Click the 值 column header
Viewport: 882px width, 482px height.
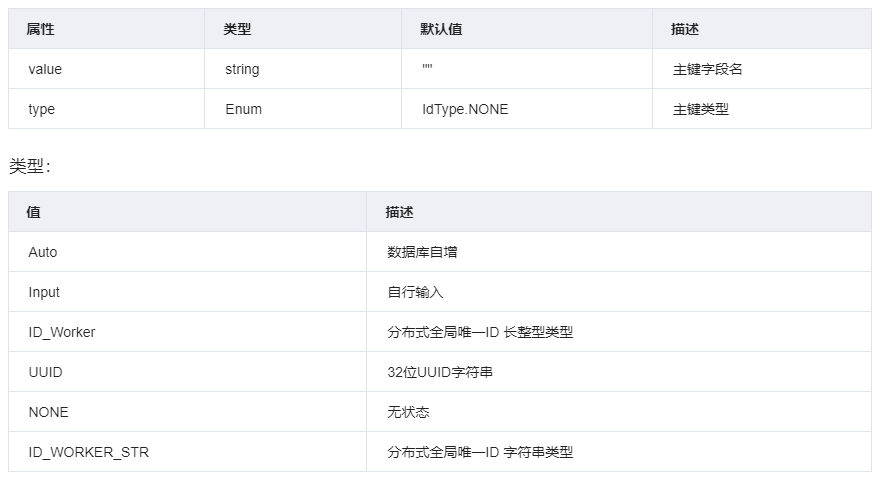pos(34,212)
